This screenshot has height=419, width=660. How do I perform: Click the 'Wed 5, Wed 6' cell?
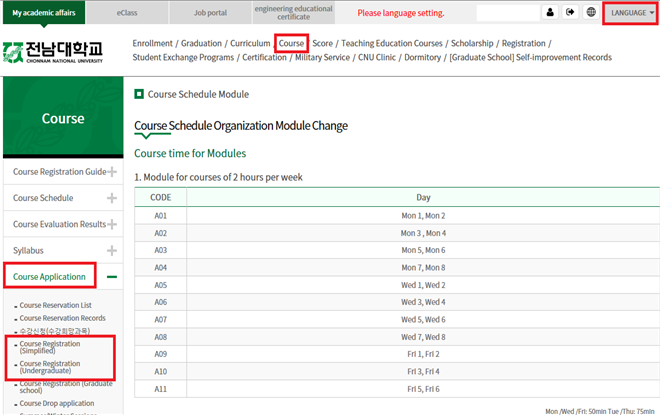pyautogui.click(x=423, y=320)
